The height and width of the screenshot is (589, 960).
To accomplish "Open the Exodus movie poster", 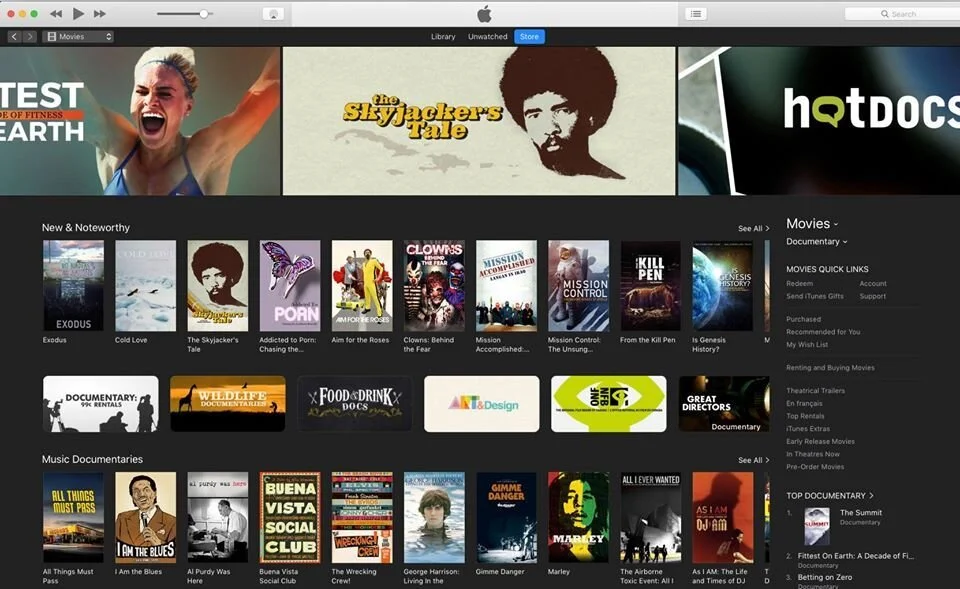I will pos(73,285).
